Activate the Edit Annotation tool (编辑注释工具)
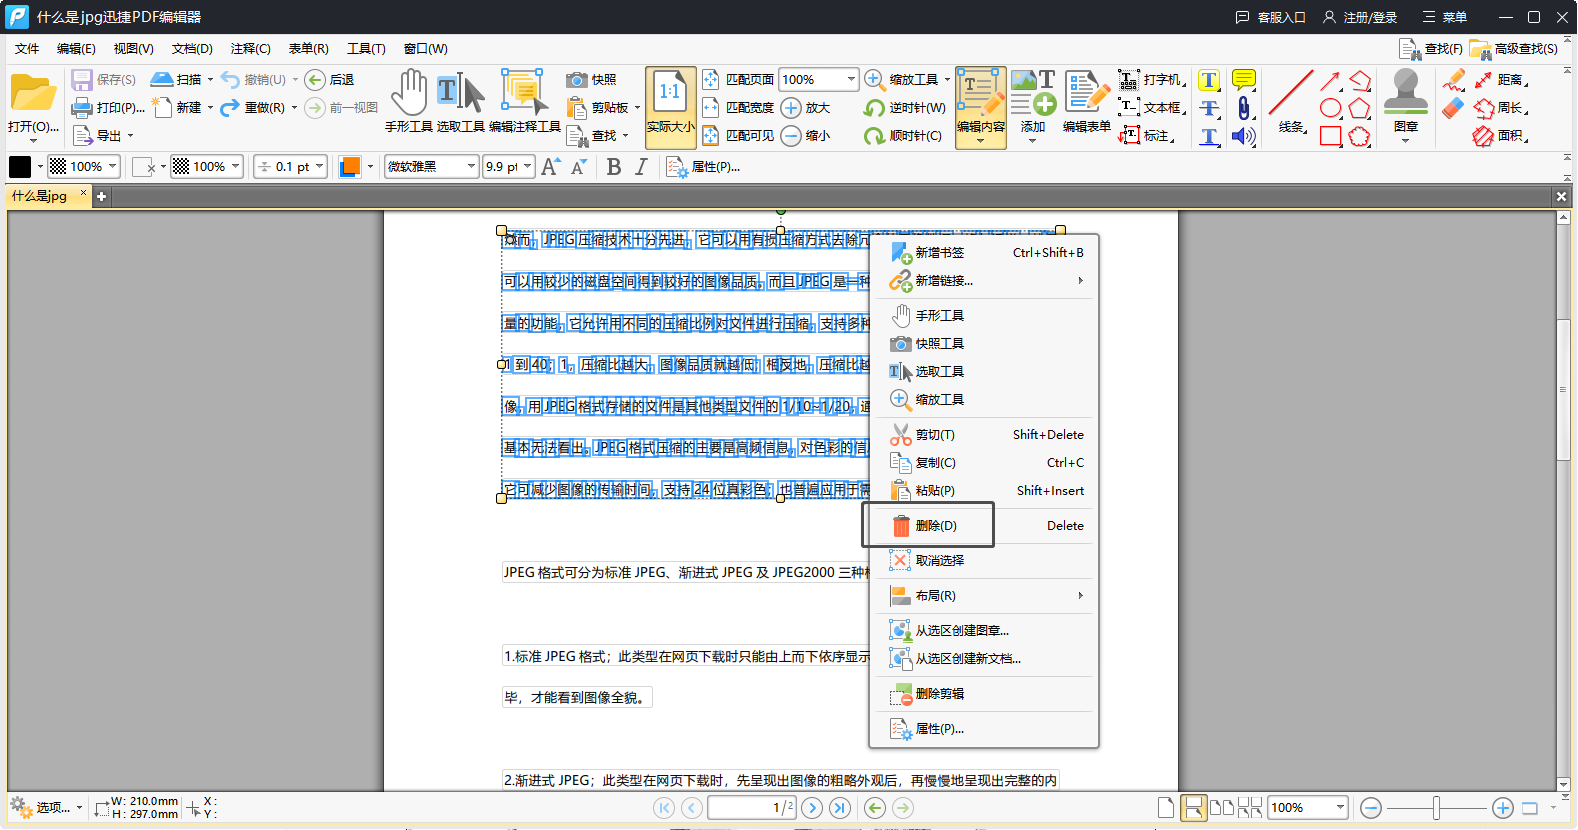Screen dimensions: 1578x830 coord(524,102)
